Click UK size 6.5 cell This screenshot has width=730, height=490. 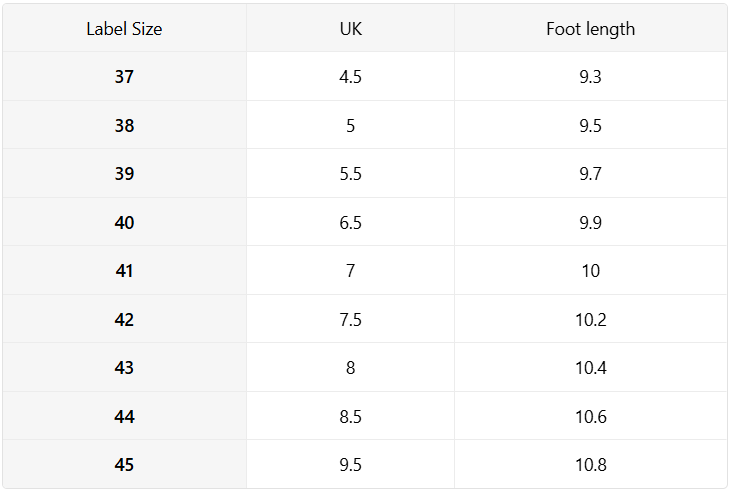click(351, 222)
